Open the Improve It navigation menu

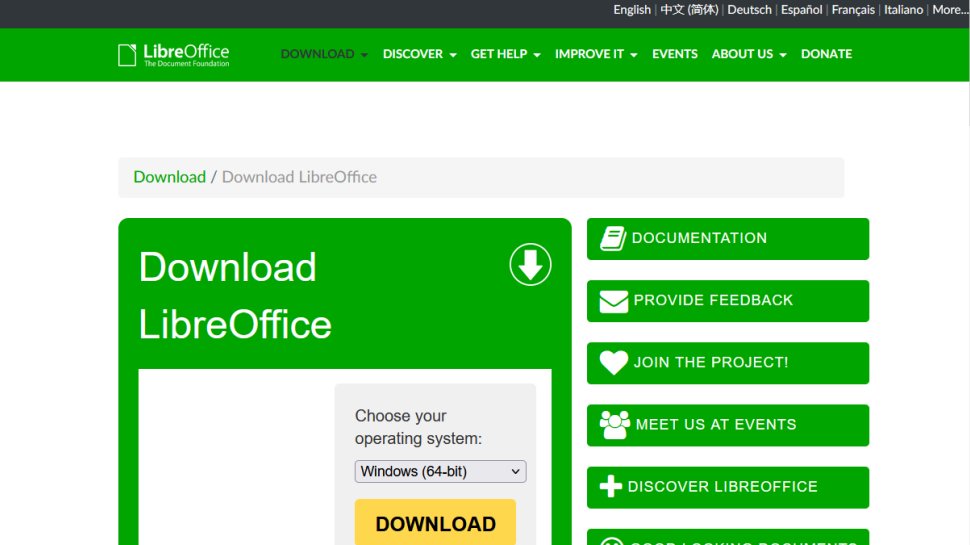[596, 54]
